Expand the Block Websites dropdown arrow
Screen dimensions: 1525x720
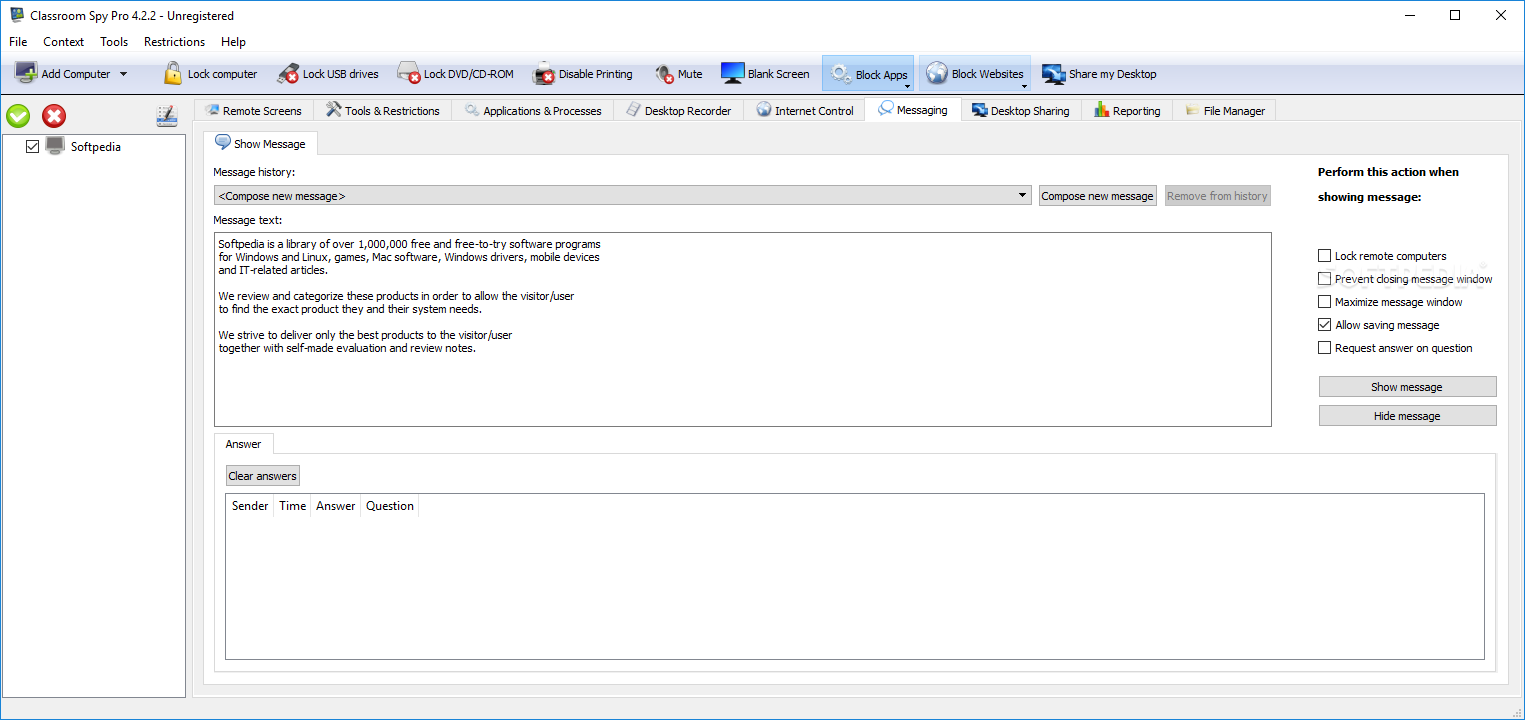point(1024,86)
